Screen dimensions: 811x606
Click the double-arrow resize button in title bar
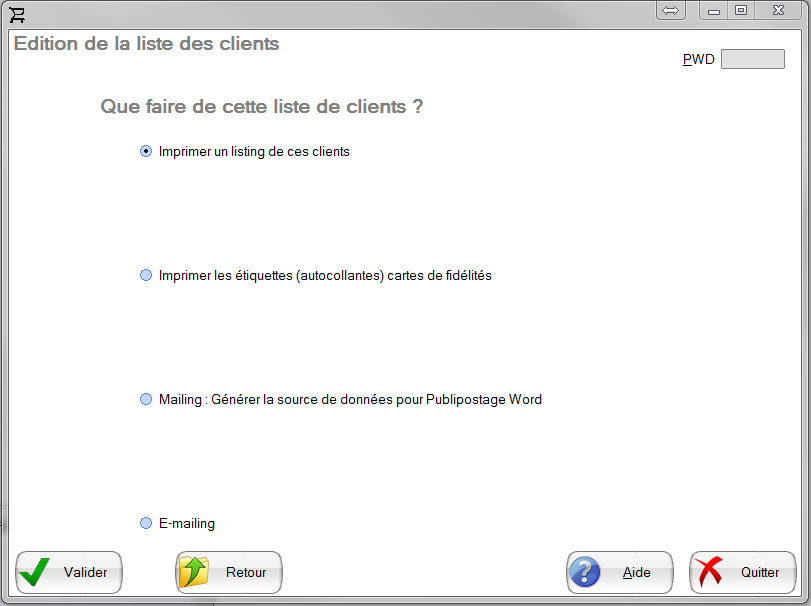click(671, 10)
